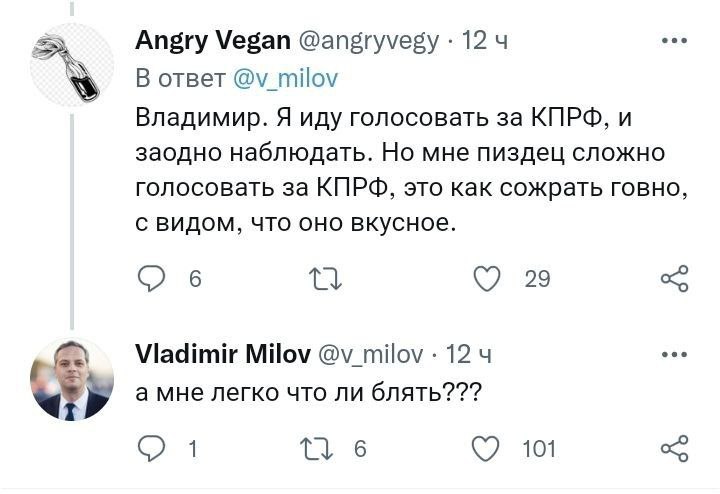Open Angry Vegan display name profile
The height and width of the screenshot is (494, 720).
point(213,41)
